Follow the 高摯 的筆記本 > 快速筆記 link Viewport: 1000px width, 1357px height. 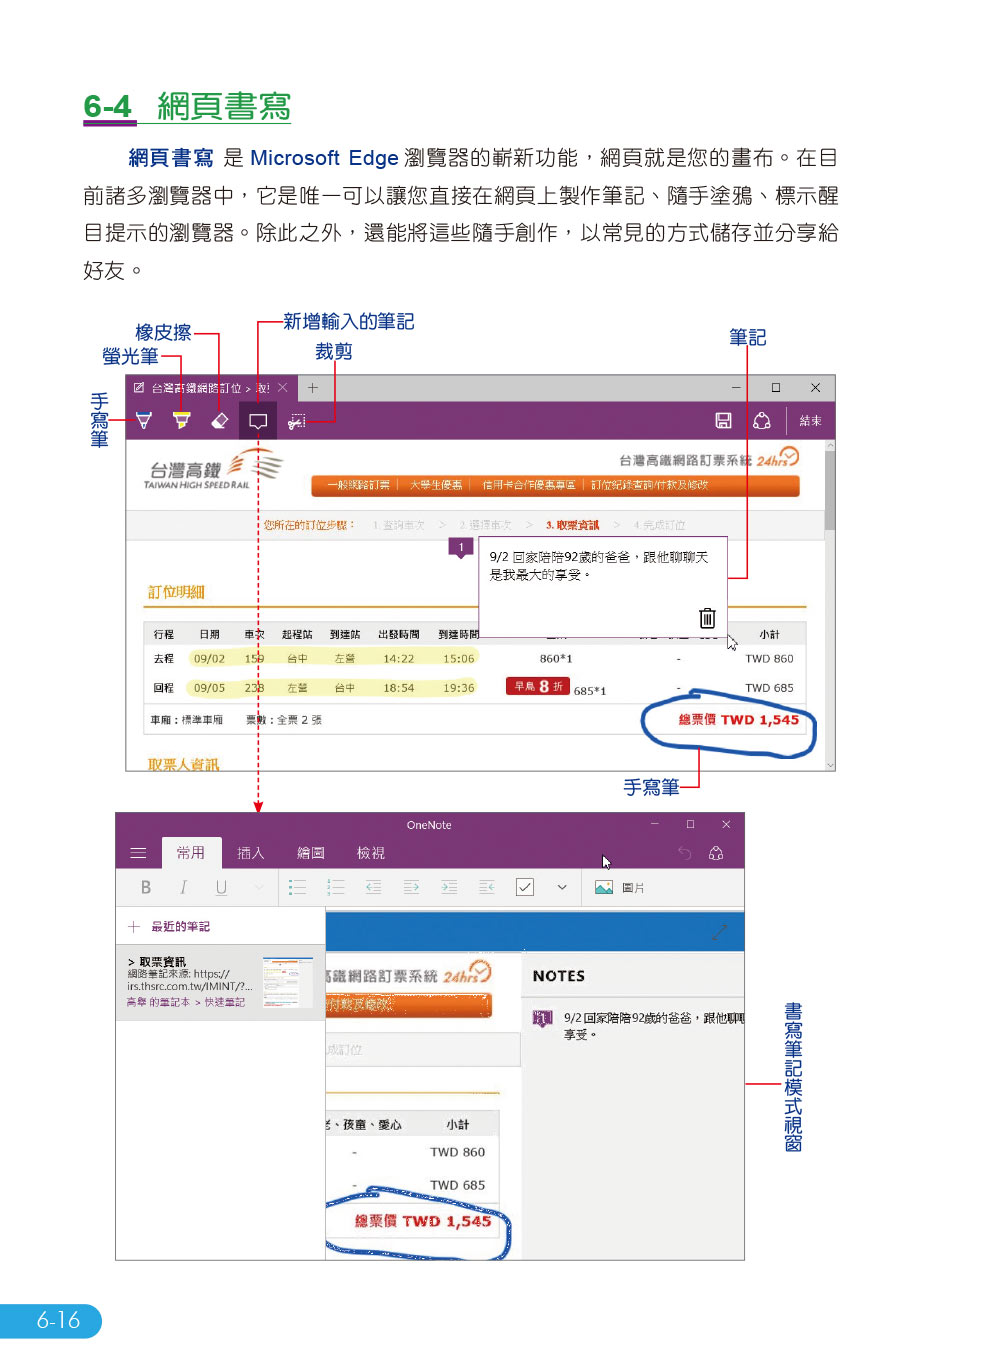point(186,1002)
